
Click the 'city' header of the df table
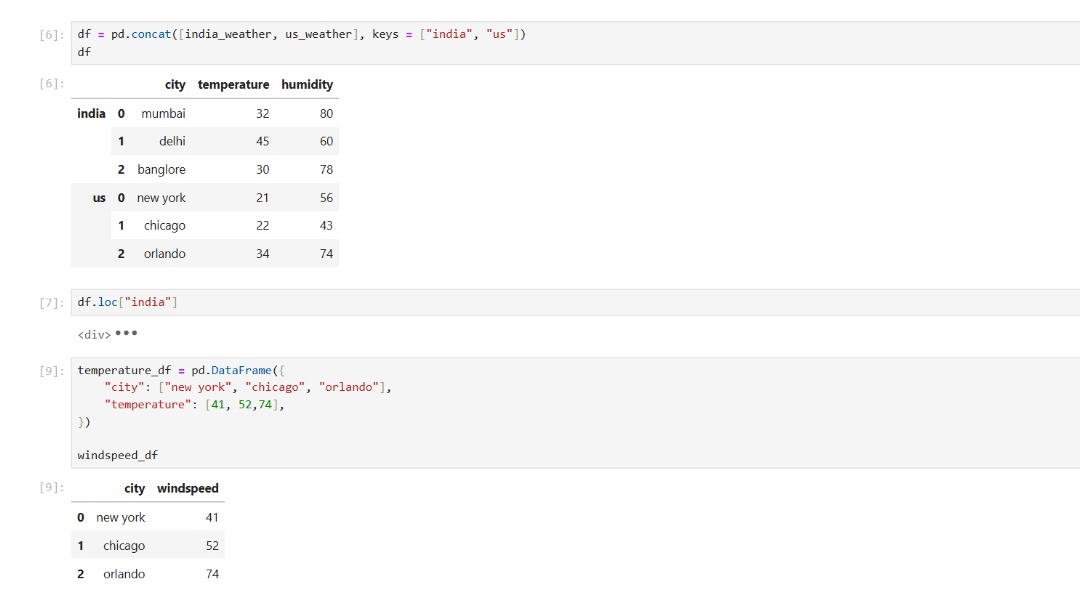(x=175, y=85)
